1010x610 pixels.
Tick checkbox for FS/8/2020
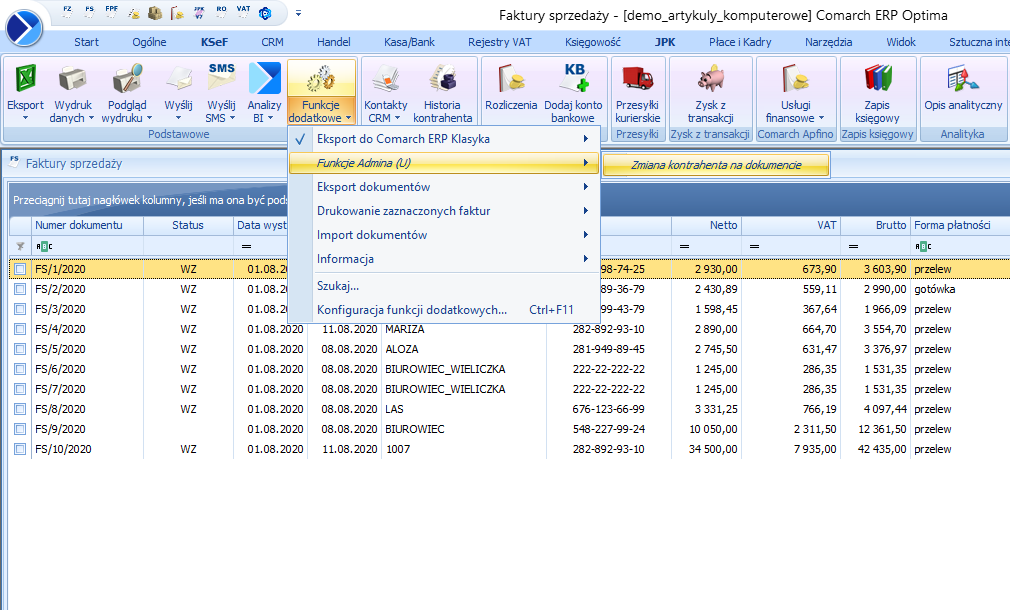[20, 409]
